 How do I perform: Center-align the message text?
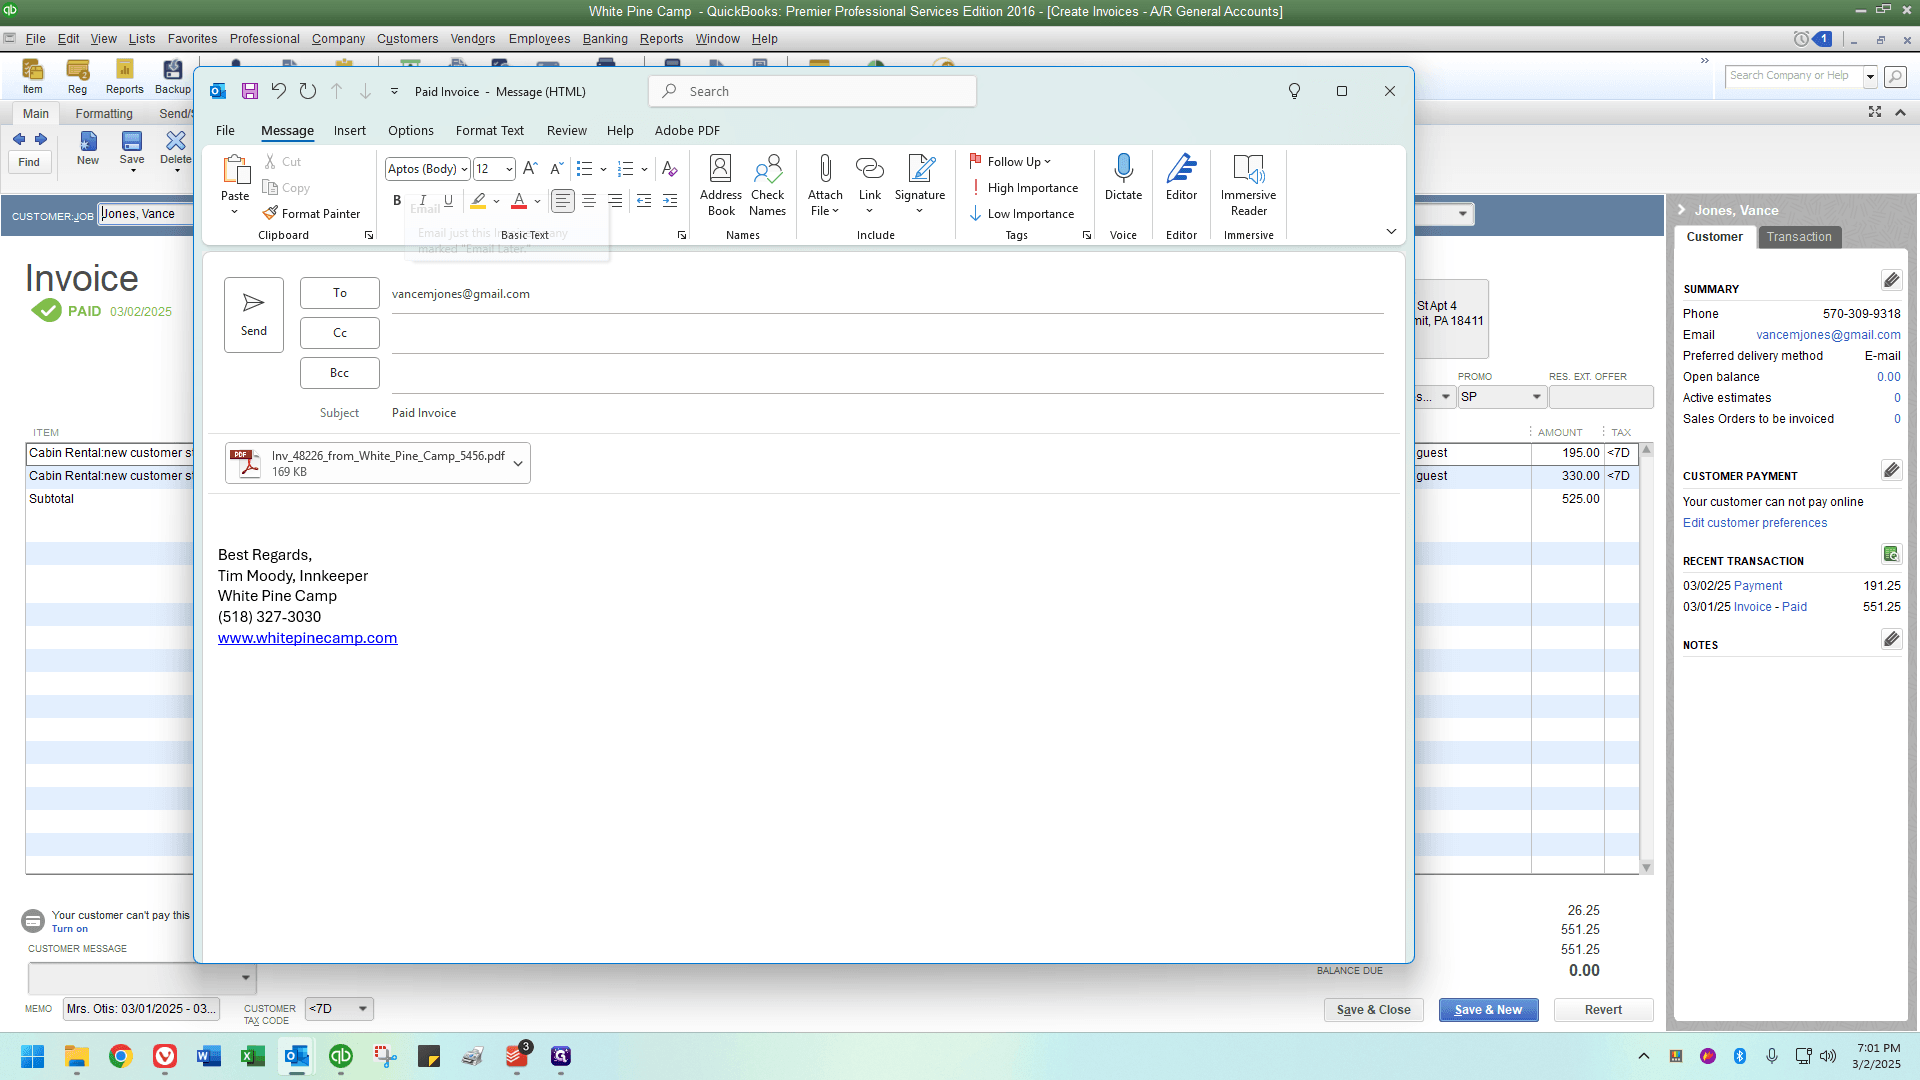click(589, 201)
